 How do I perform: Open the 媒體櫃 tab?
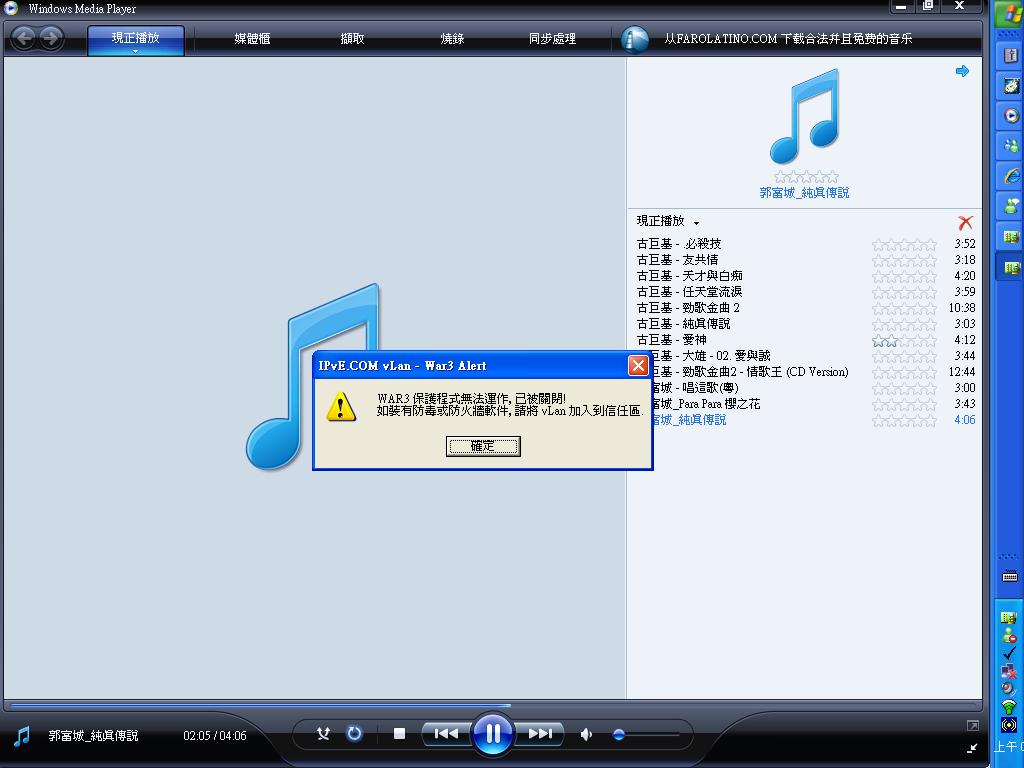252,39
